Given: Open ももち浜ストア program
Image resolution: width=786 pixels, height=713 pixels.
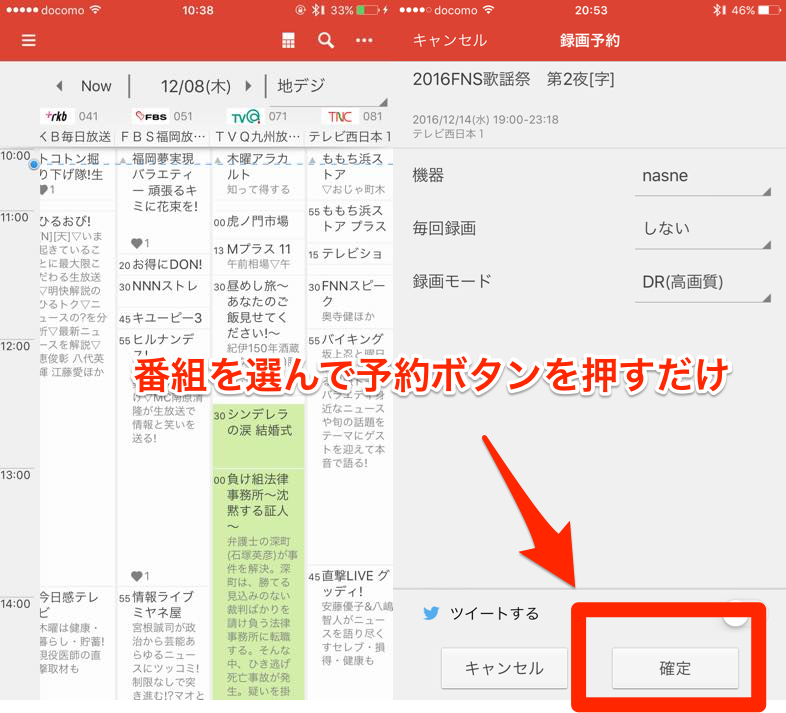Looking at the screenshot, I should [350, 173].
